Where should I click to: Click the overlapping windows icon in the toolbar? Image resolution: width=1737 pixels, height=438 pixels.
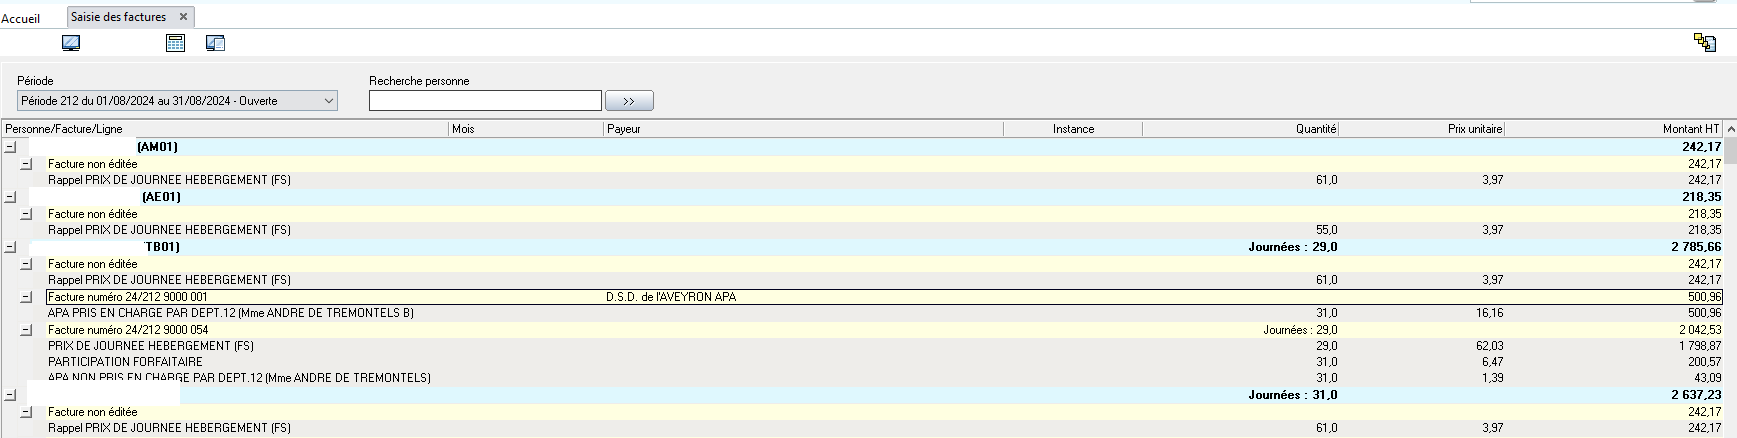point(215,43)
